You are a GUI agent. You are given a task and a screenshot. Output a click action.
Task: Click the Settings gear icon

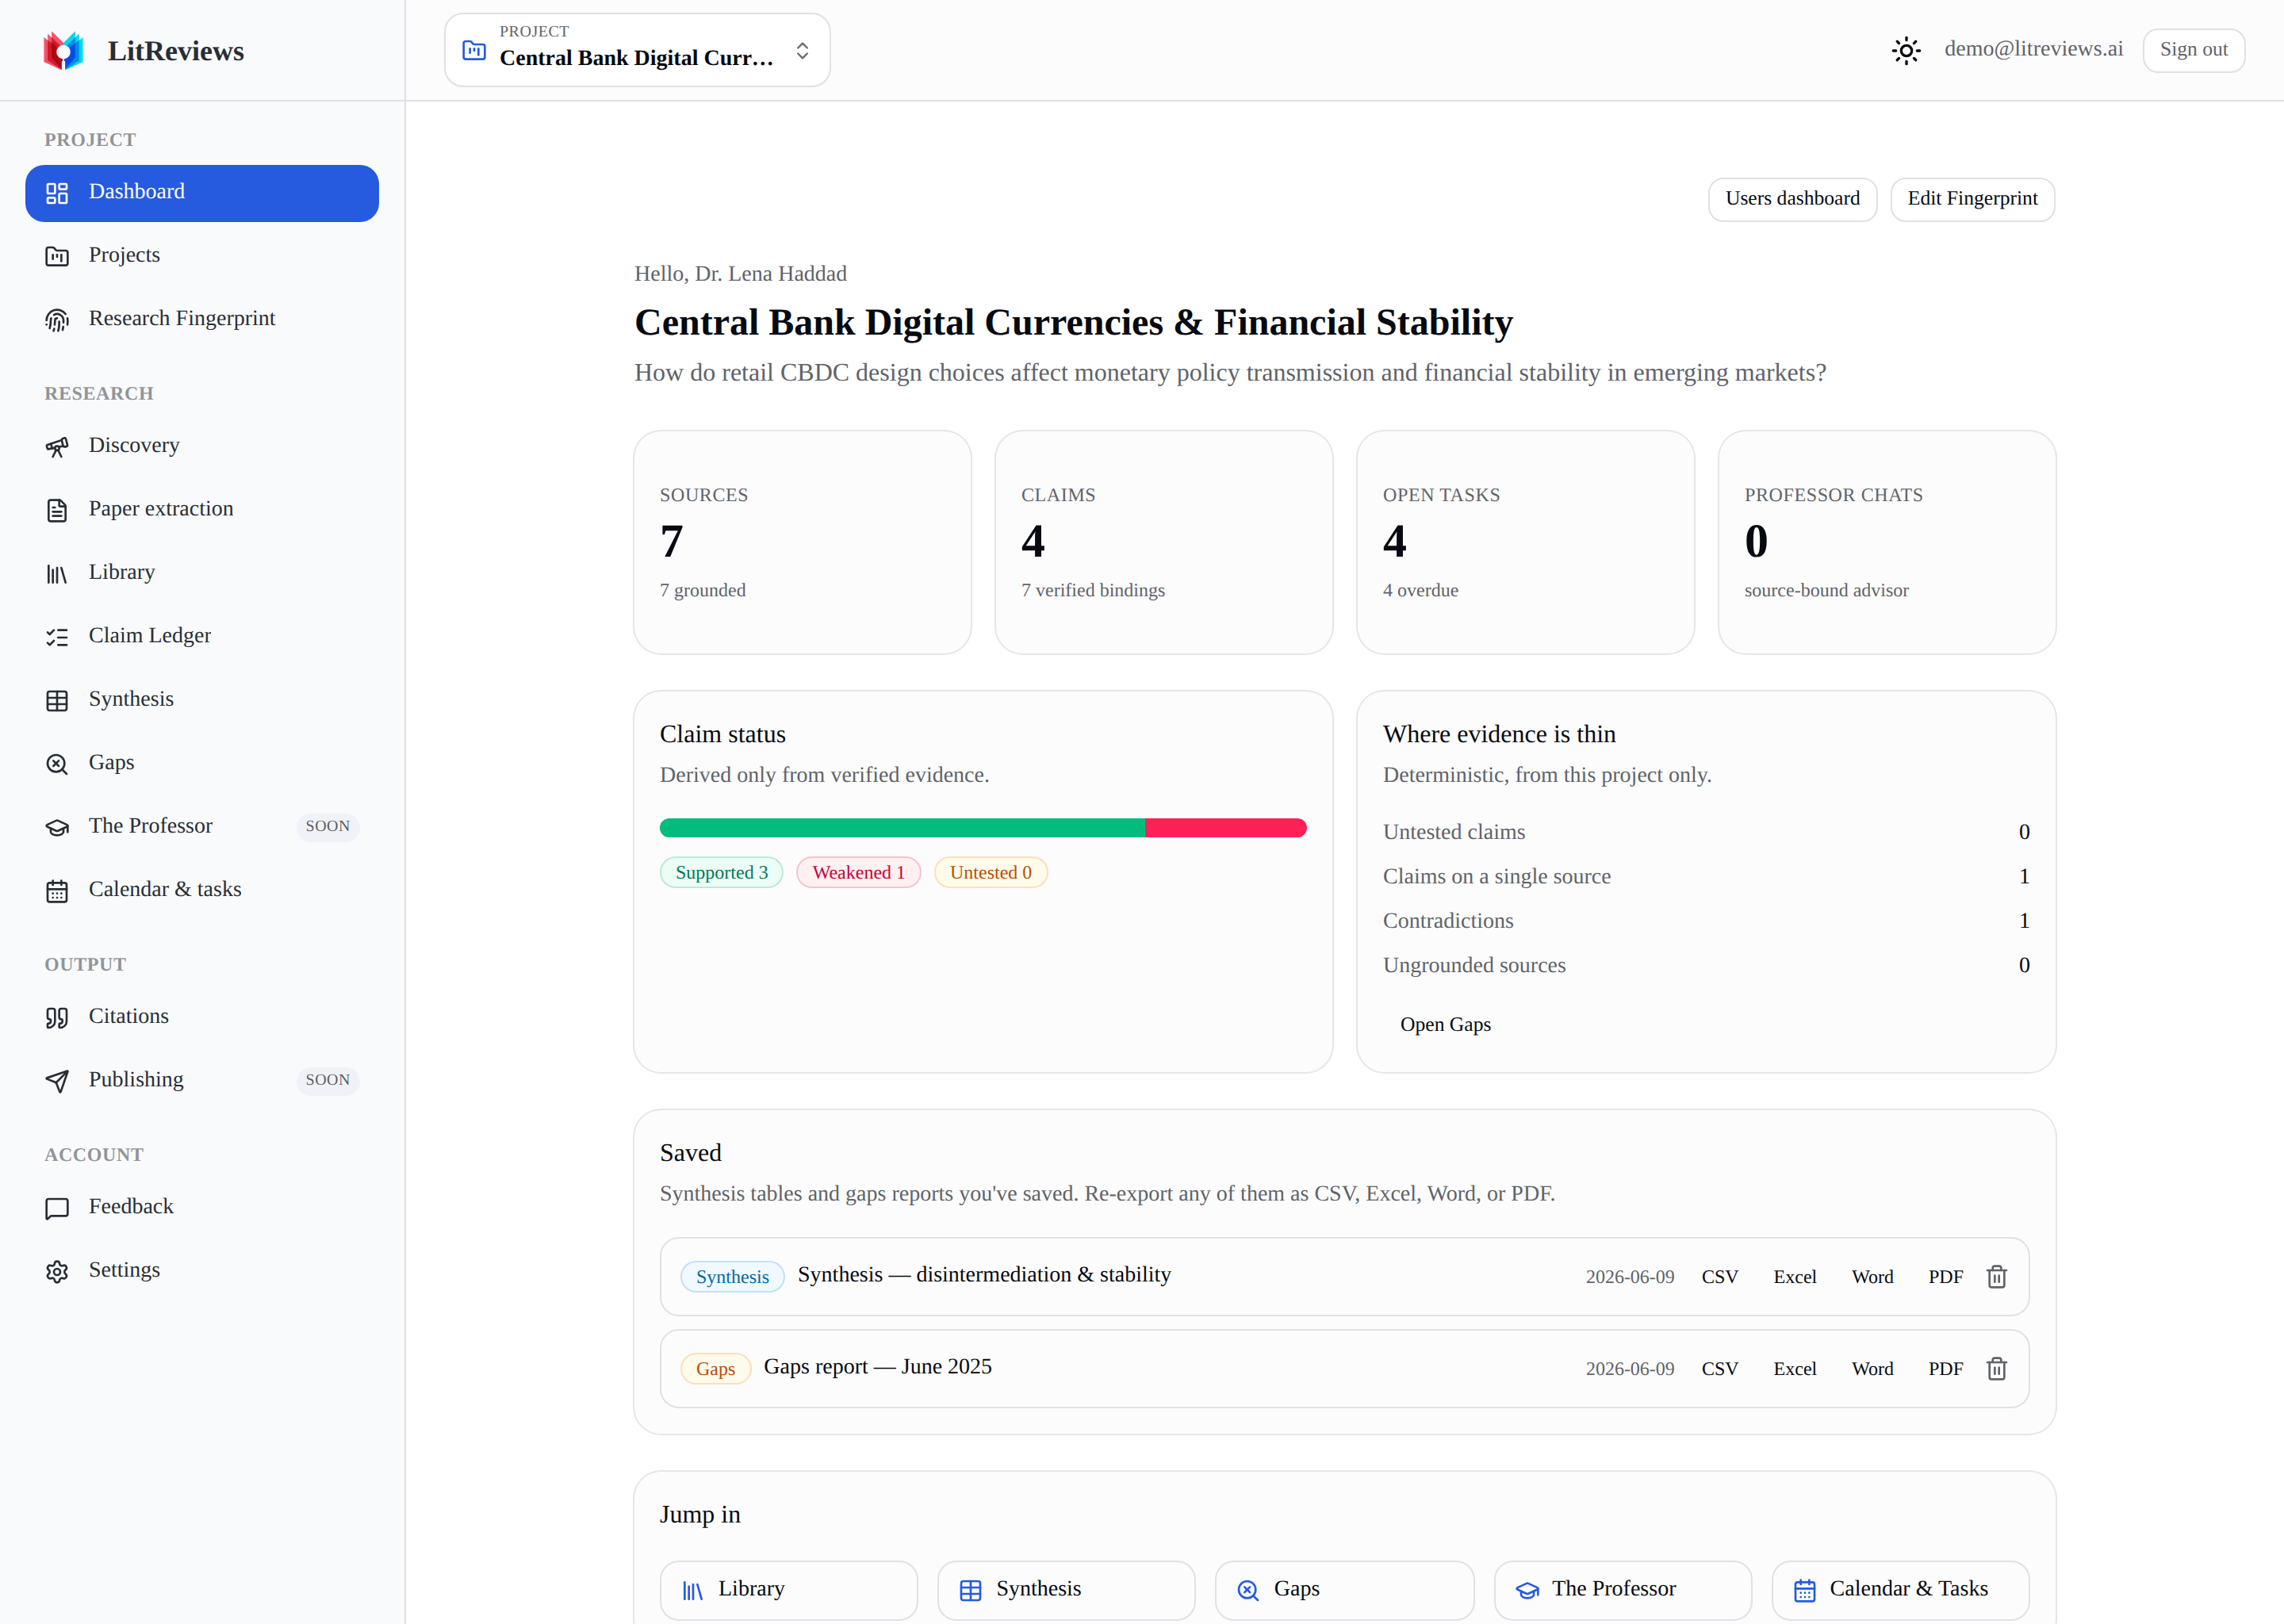click(57, 1271)
